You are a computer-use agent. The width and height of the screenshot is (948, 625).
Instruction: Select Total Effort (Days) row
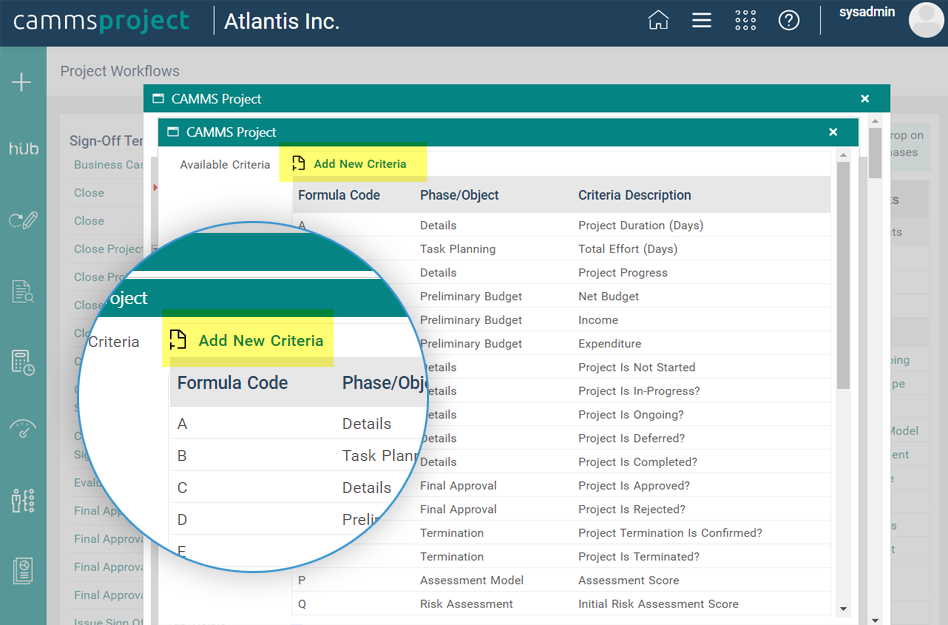561,249
